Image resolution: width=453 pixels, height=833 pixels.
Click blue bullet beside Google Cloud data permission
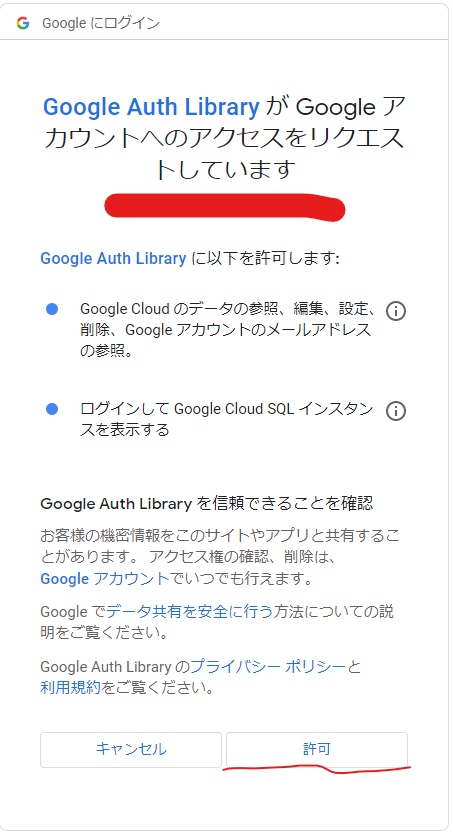[52, 309]
